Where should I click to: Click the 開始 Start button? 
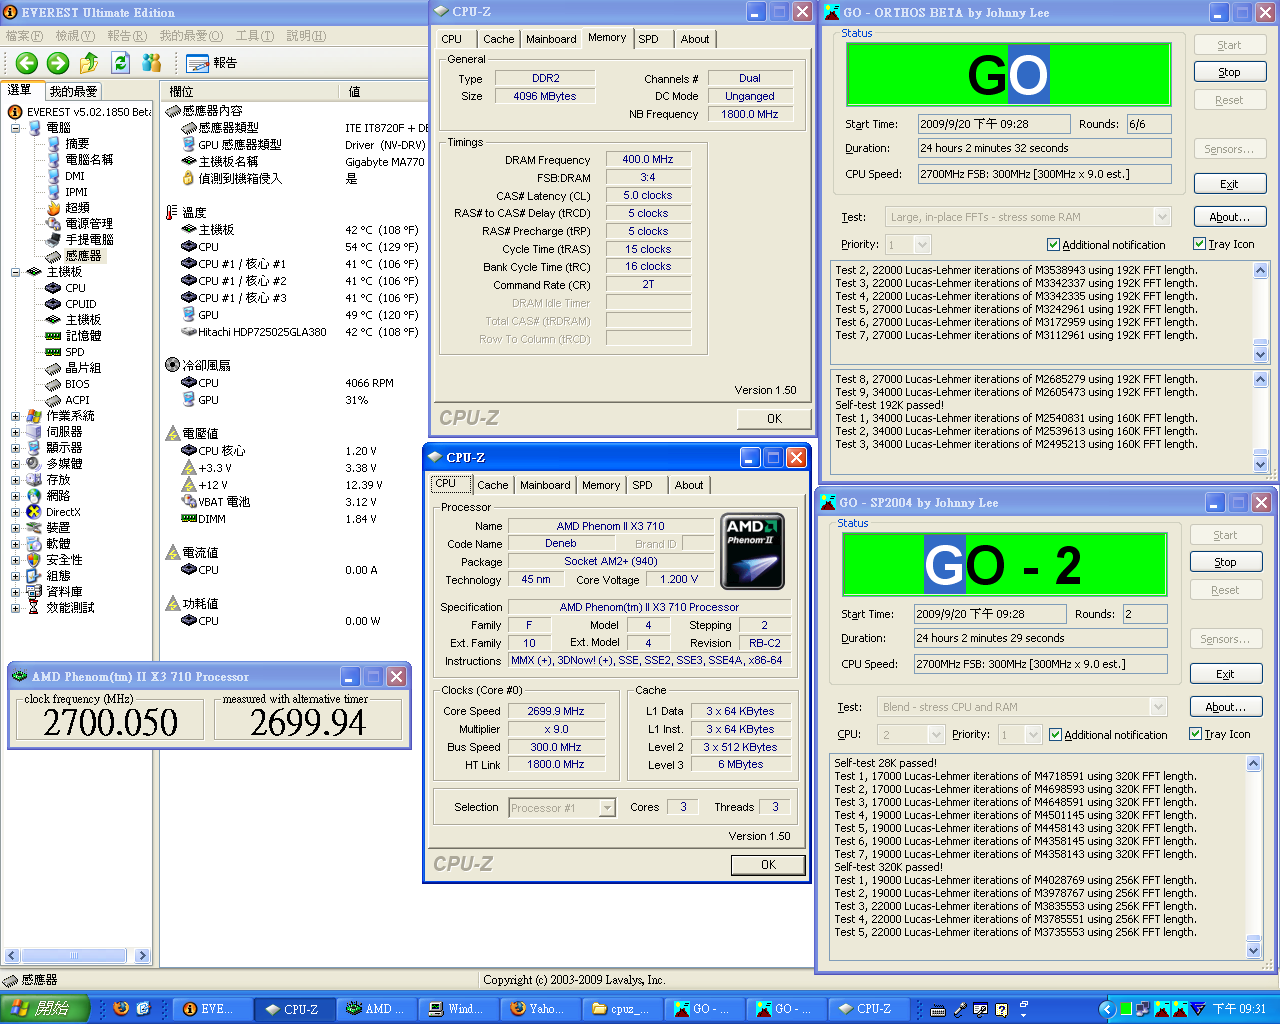click(x=45, y=1009)
